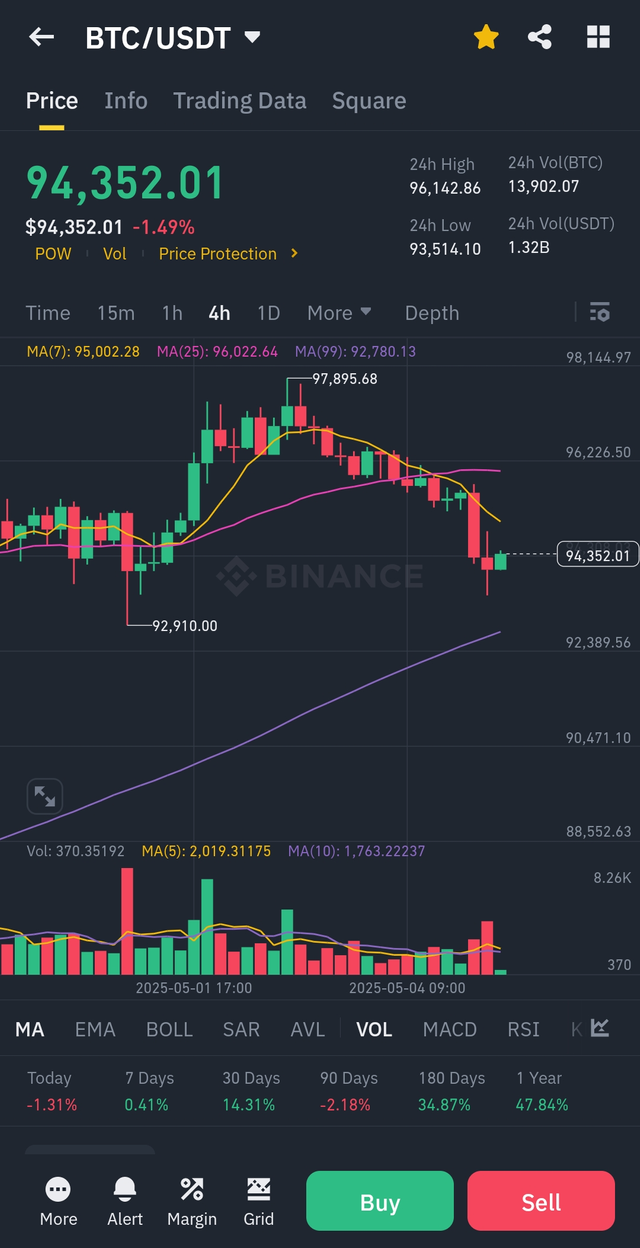Open the More options icon
The height and width of the screenshot is (1248, 640).
coord(58,1201)
